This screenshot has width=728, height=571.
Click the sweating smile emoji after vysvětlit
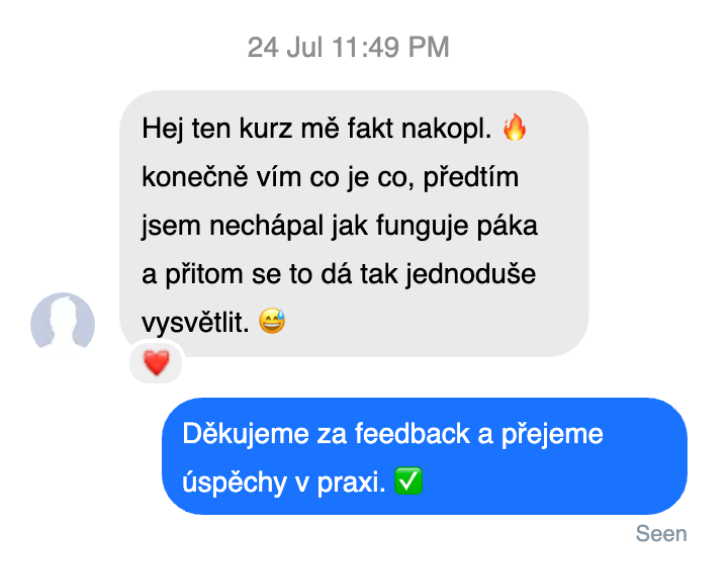tap(272, 321)
